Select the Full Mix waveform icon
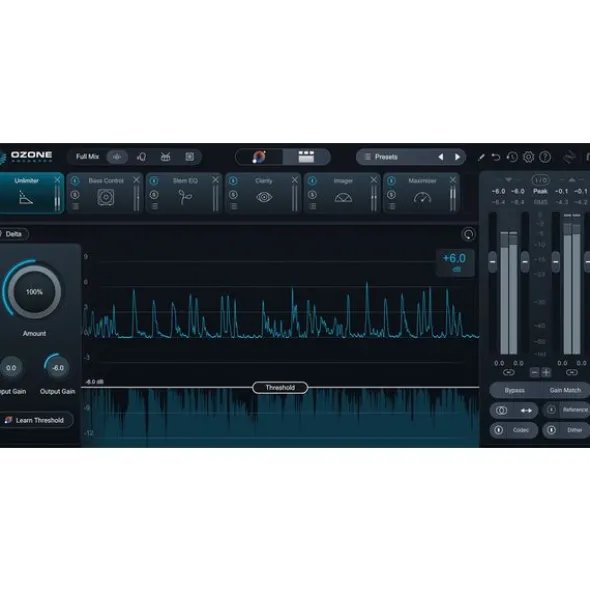The width and height of the screenshot is (590, 591). point(117,157)
